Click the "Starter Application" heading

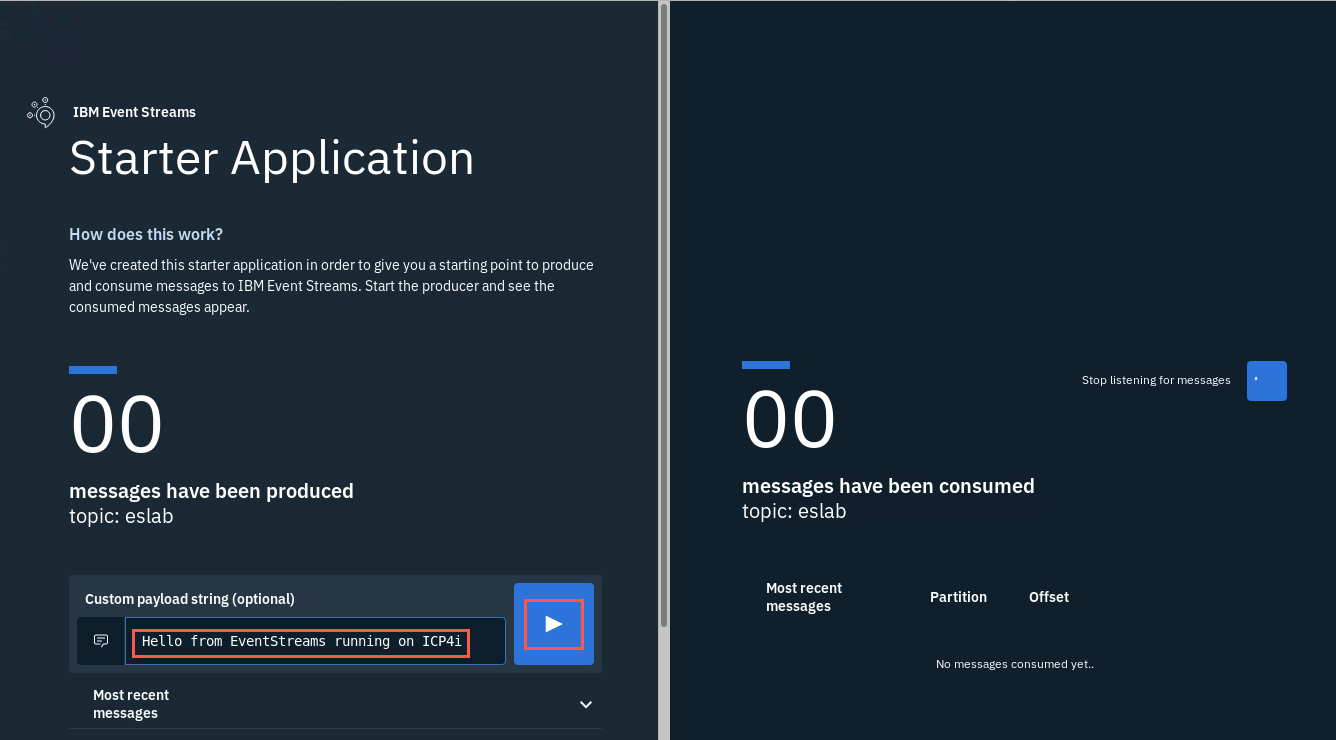[x=272, y=158]
